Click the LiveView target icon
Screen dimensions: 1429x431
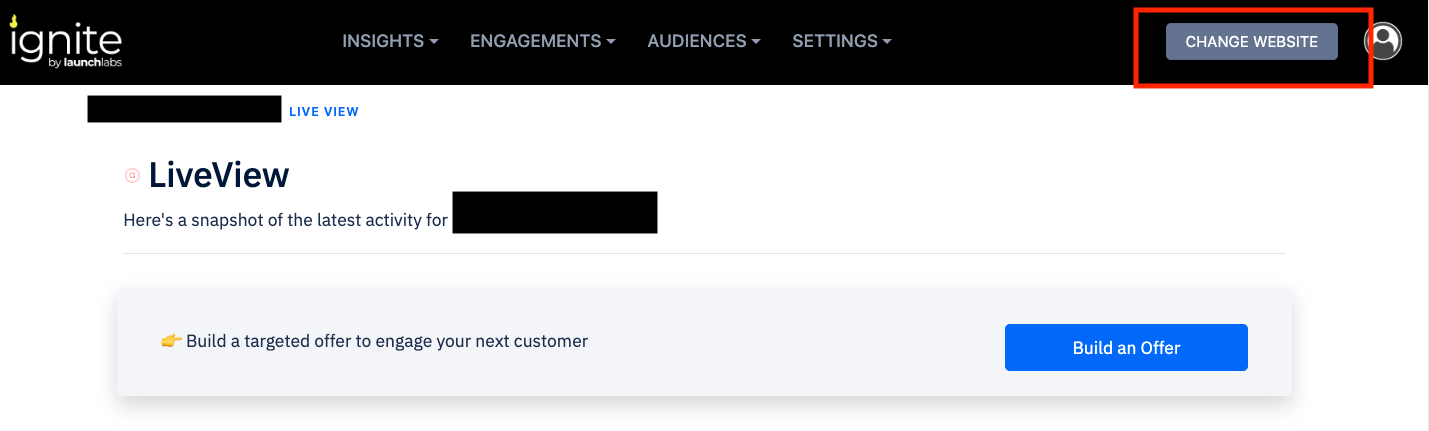(132, 176)
